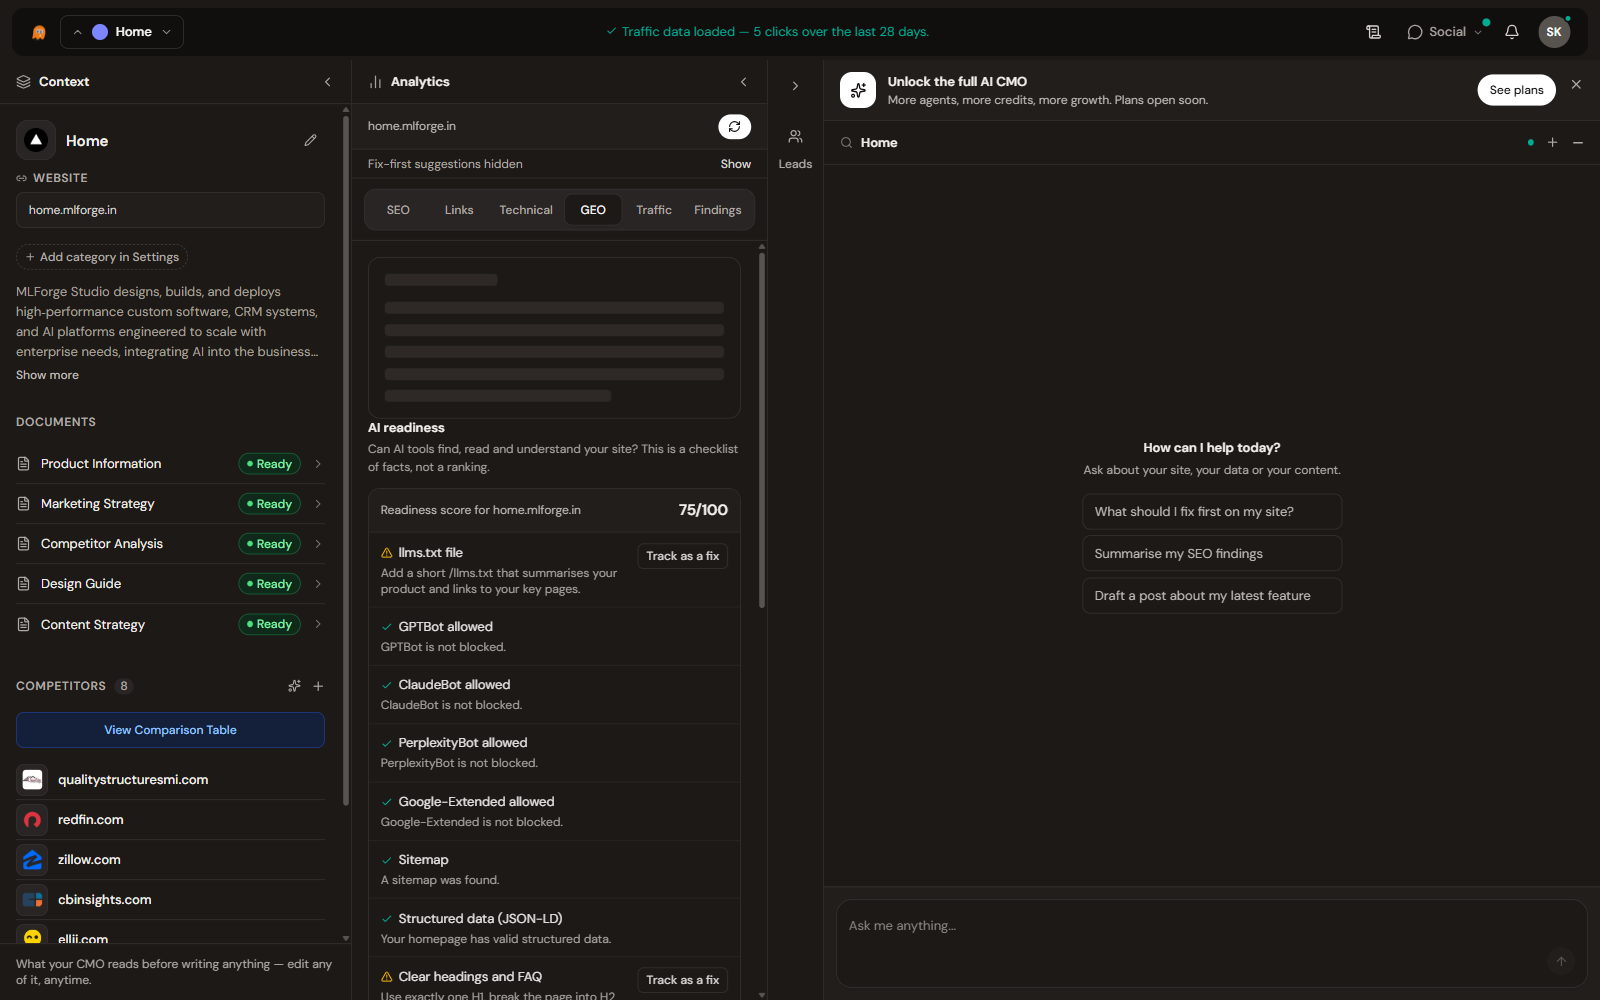Click the redfin.com logo icon

click(x=32, y=820)
